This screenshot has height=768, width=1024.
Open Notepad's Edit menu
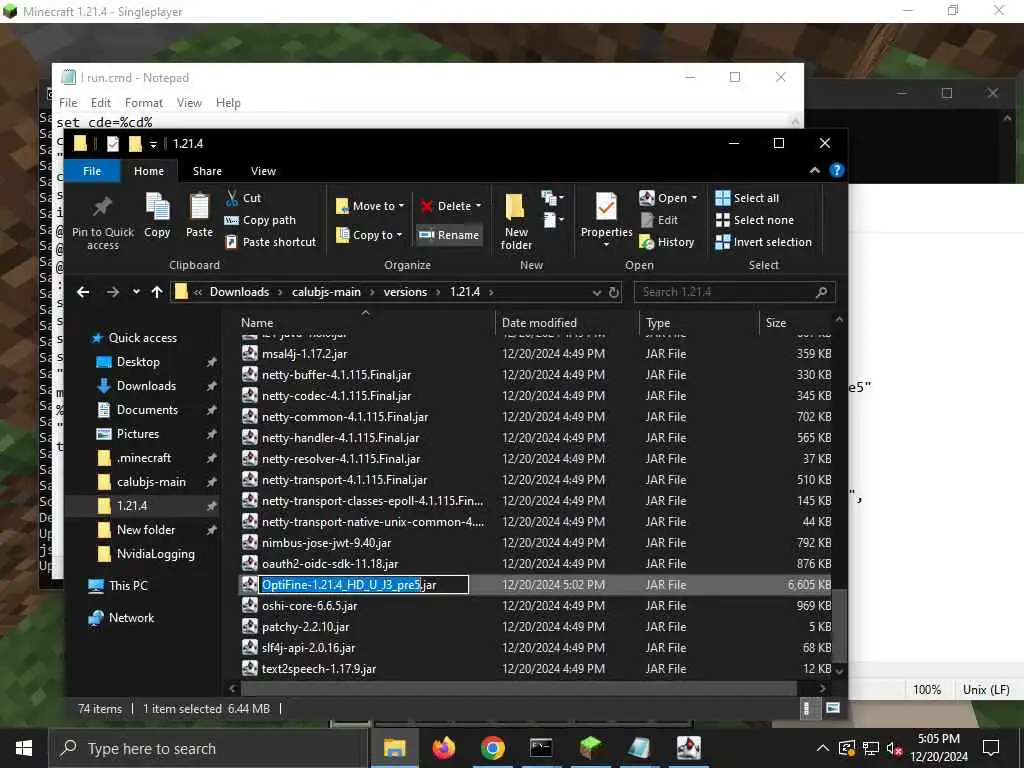101,103
